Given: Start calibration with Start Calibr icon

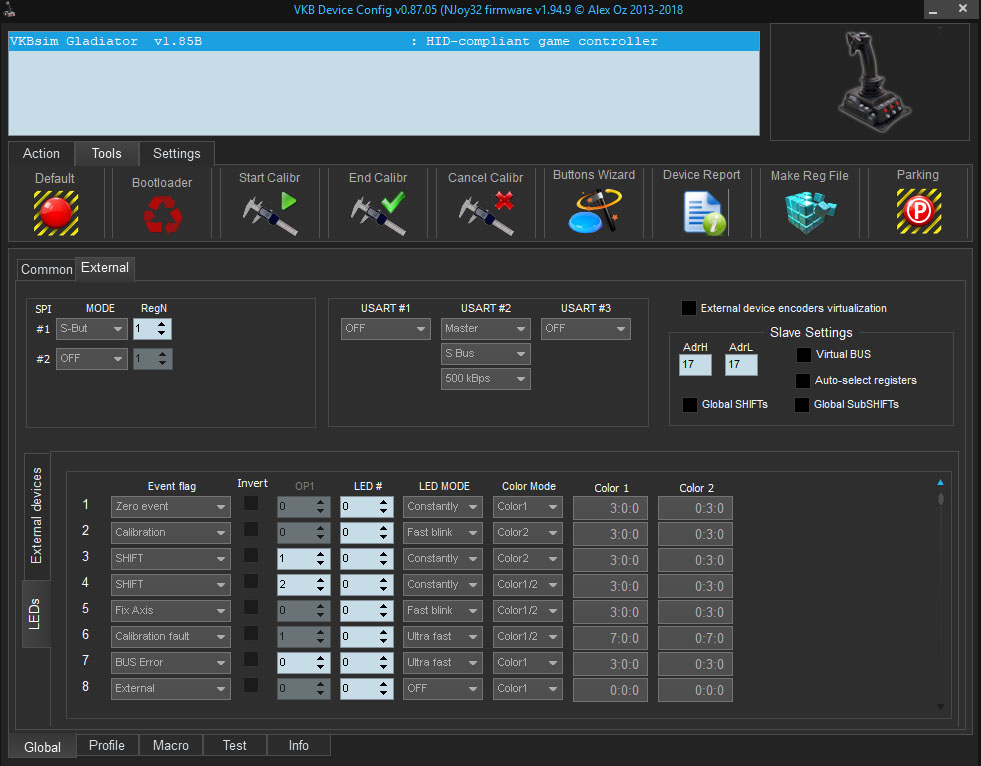Looking at the screenshot, I should (x=270, y=213).
